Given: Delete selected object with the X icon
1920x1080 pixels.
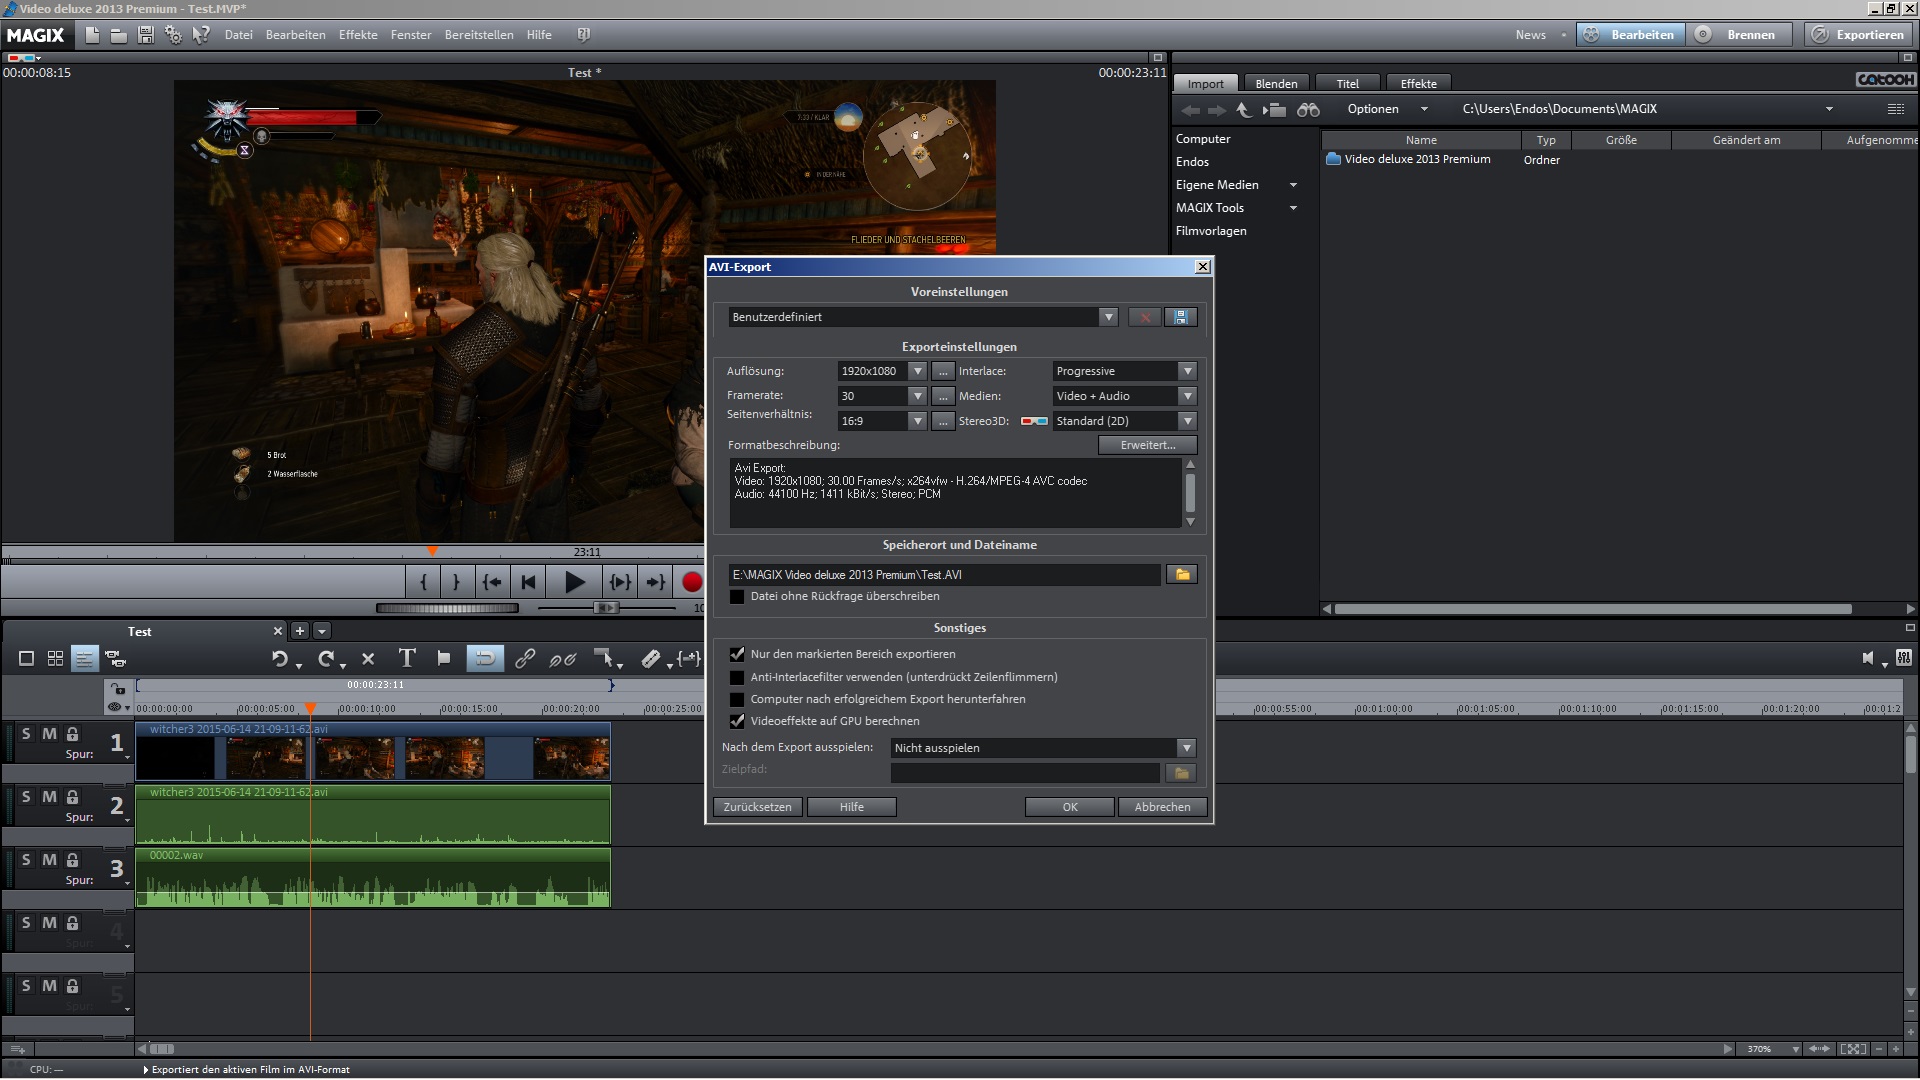Looking at the screenshot, I should 368,659.
